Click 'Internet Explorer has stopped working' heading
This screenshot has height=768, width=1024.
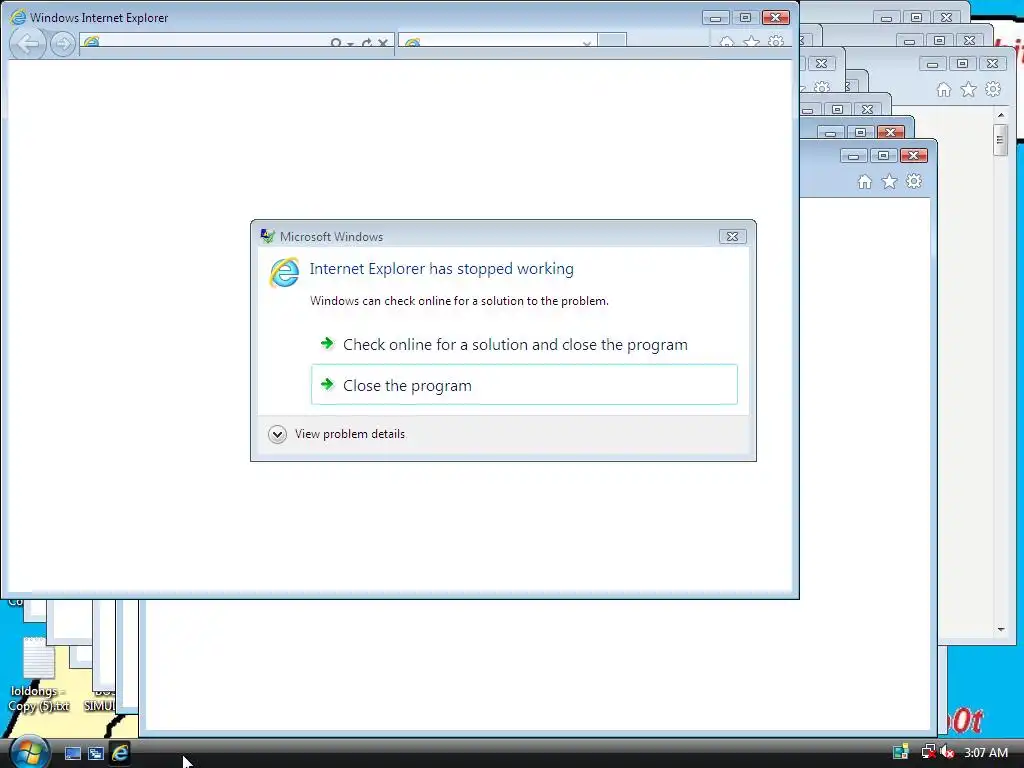tap(441, 268)
